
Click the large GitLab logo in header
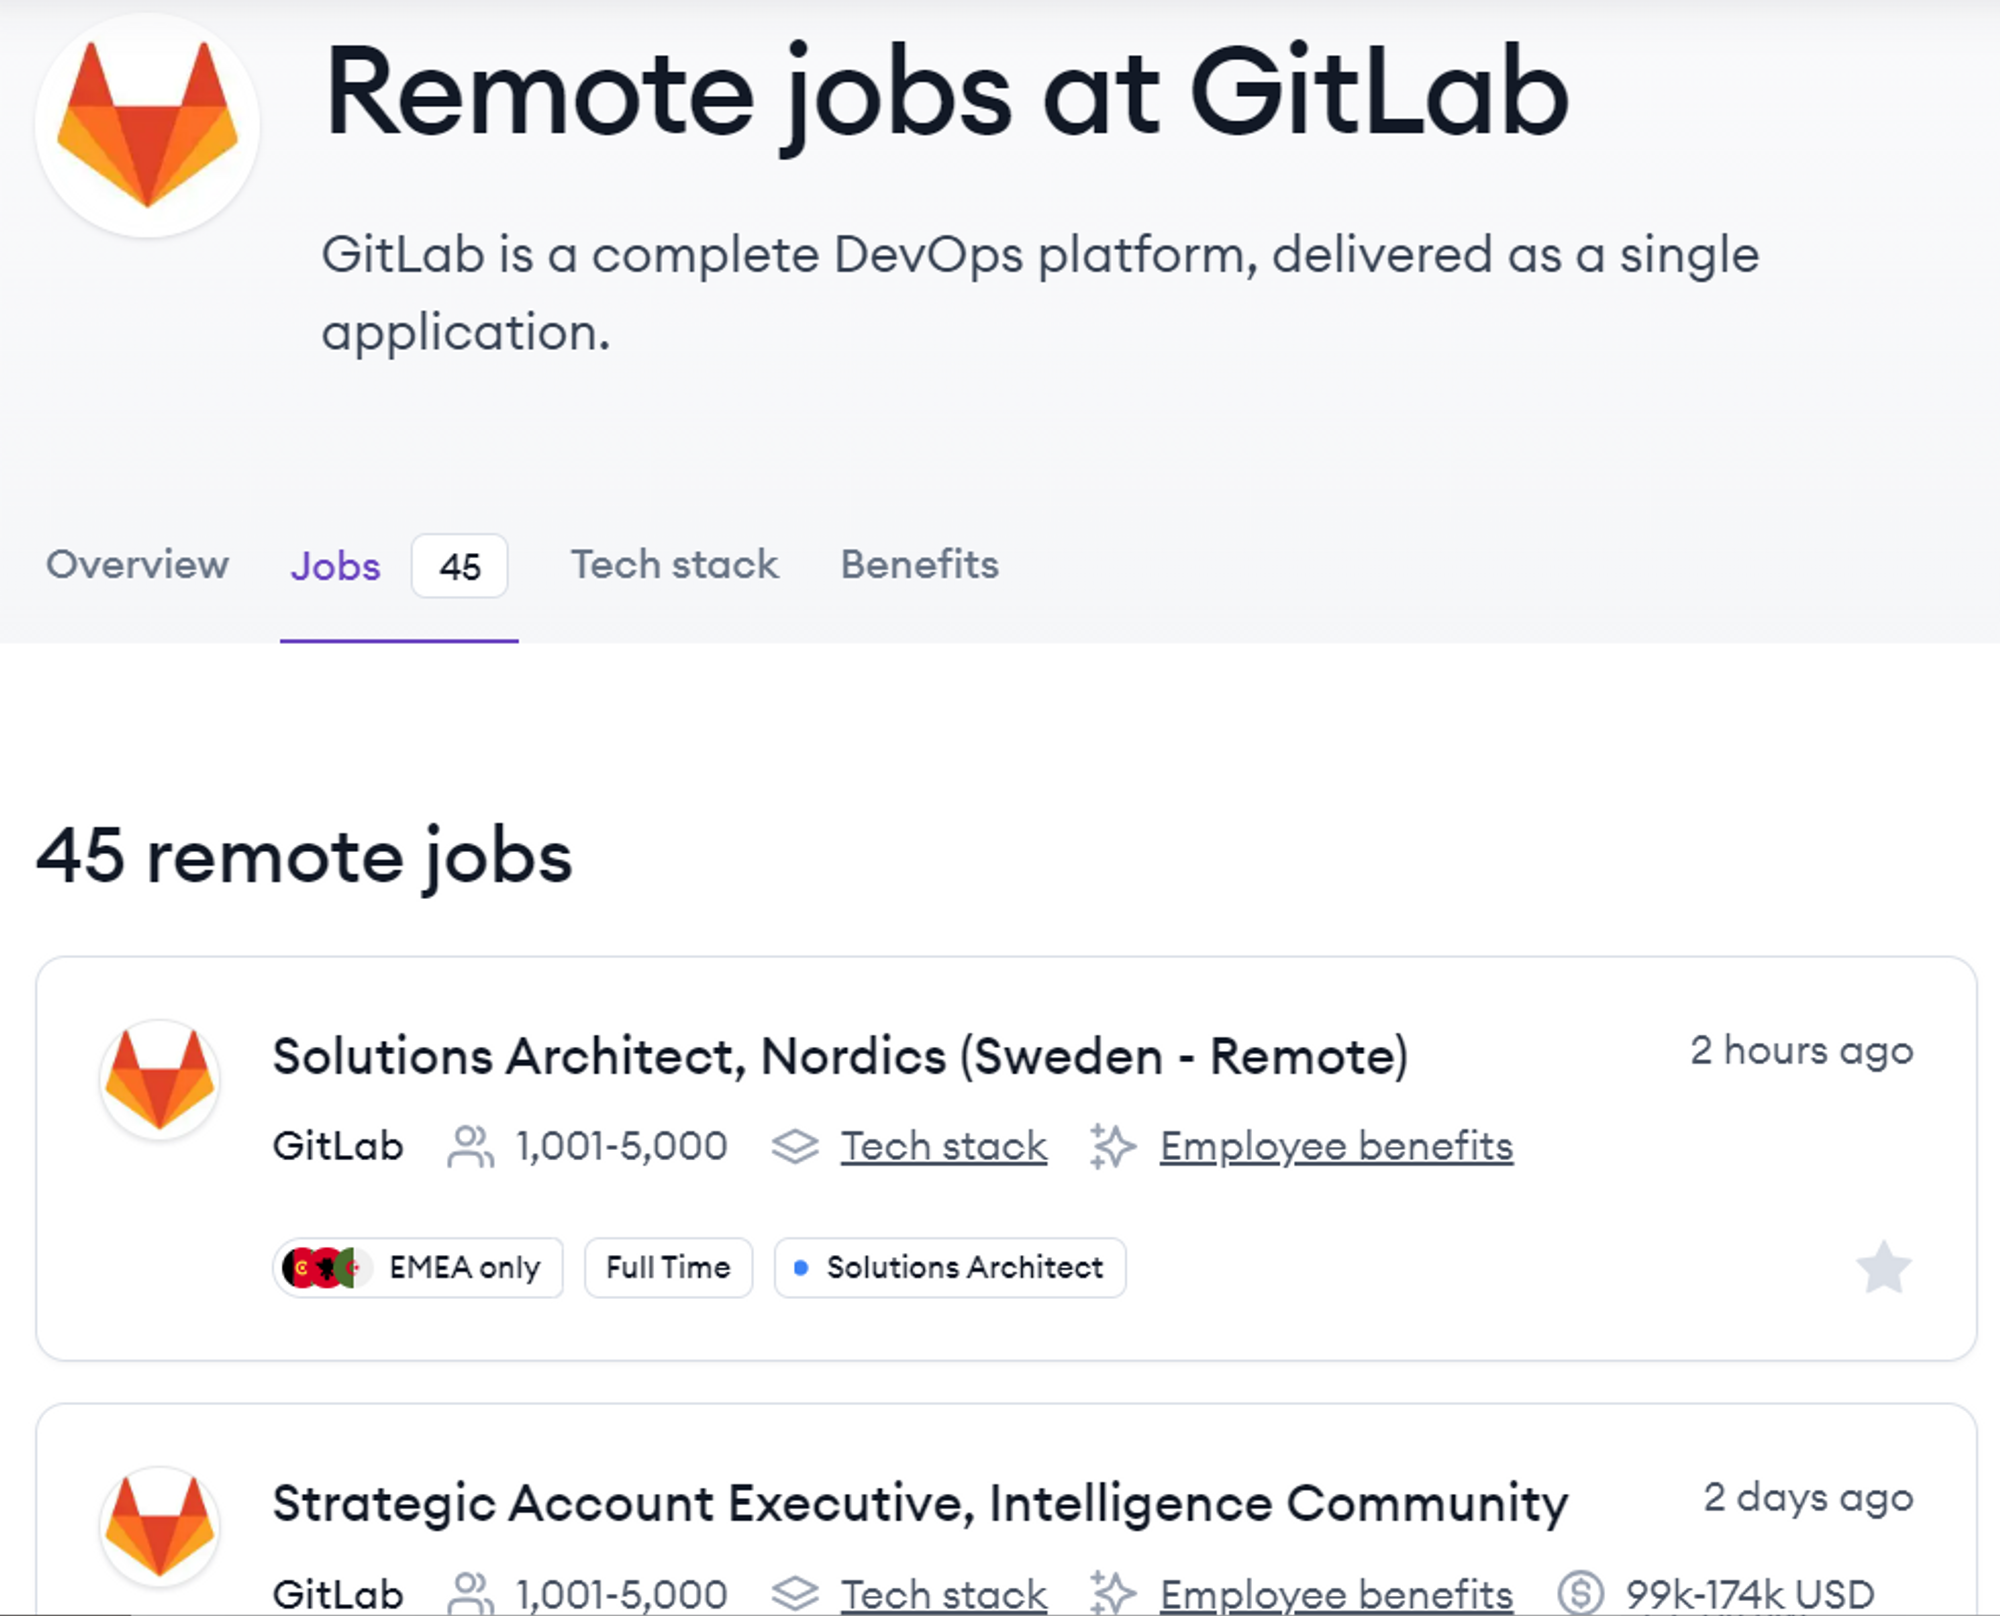(147, 125)
